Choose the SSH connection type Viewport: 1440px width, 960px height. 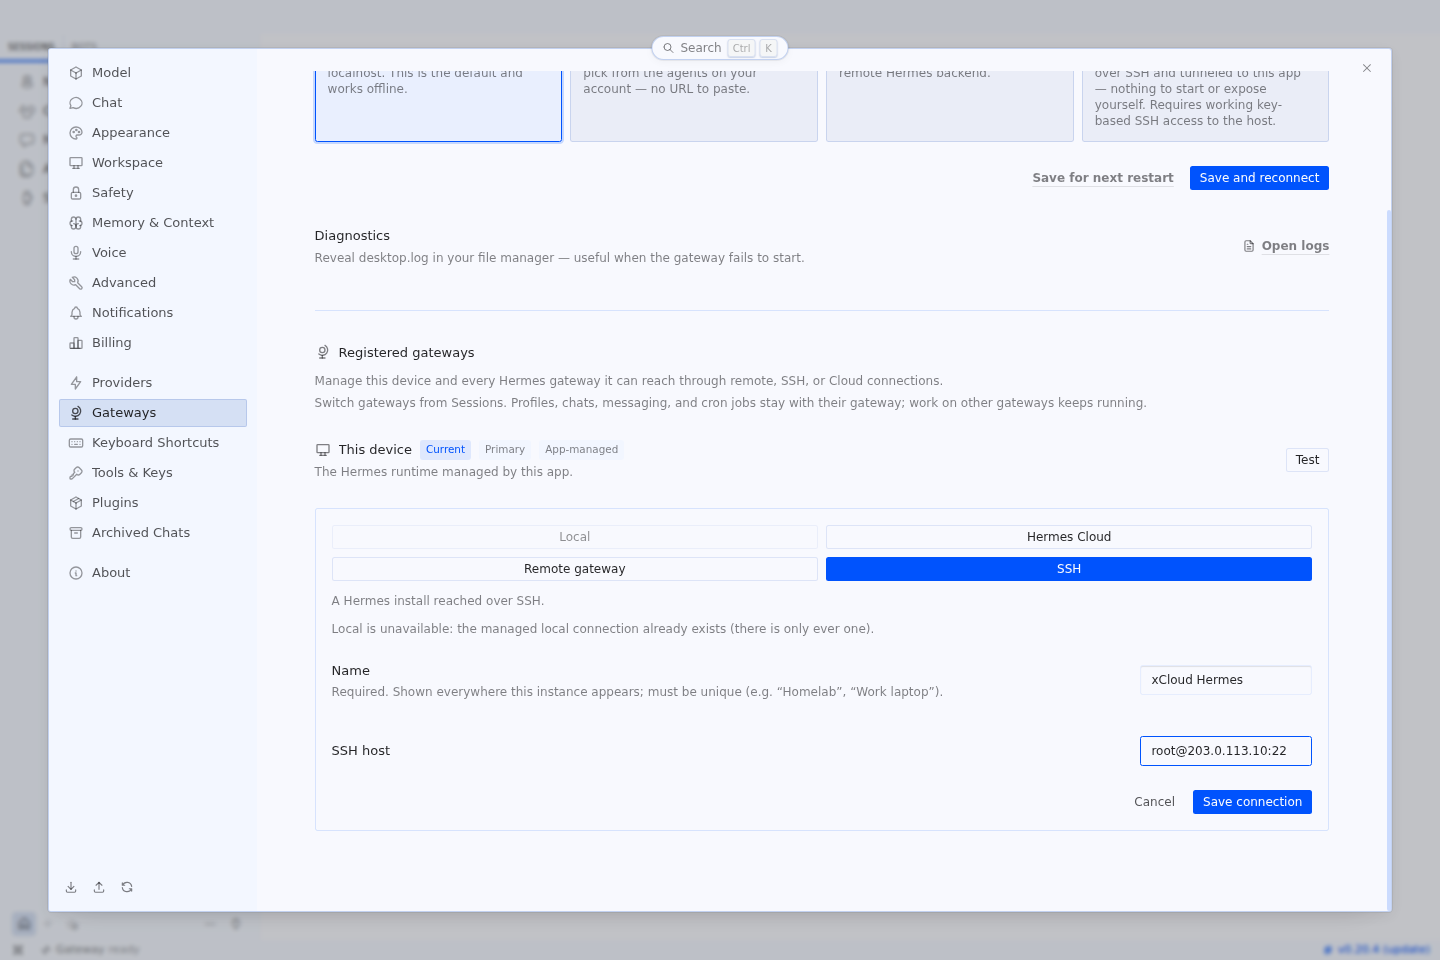tap(1069, 569)
